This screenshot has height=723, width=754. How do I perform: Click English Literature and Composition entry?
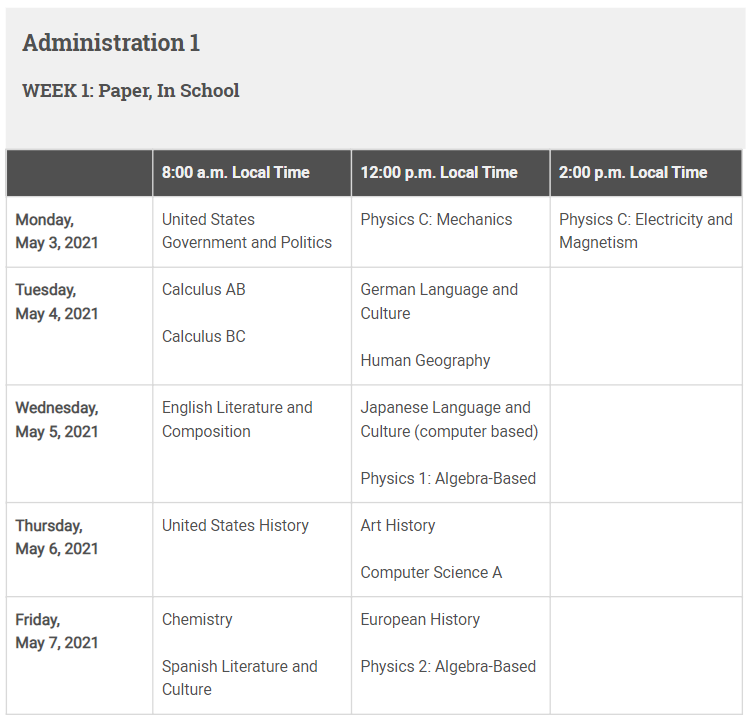click(237, 419)
